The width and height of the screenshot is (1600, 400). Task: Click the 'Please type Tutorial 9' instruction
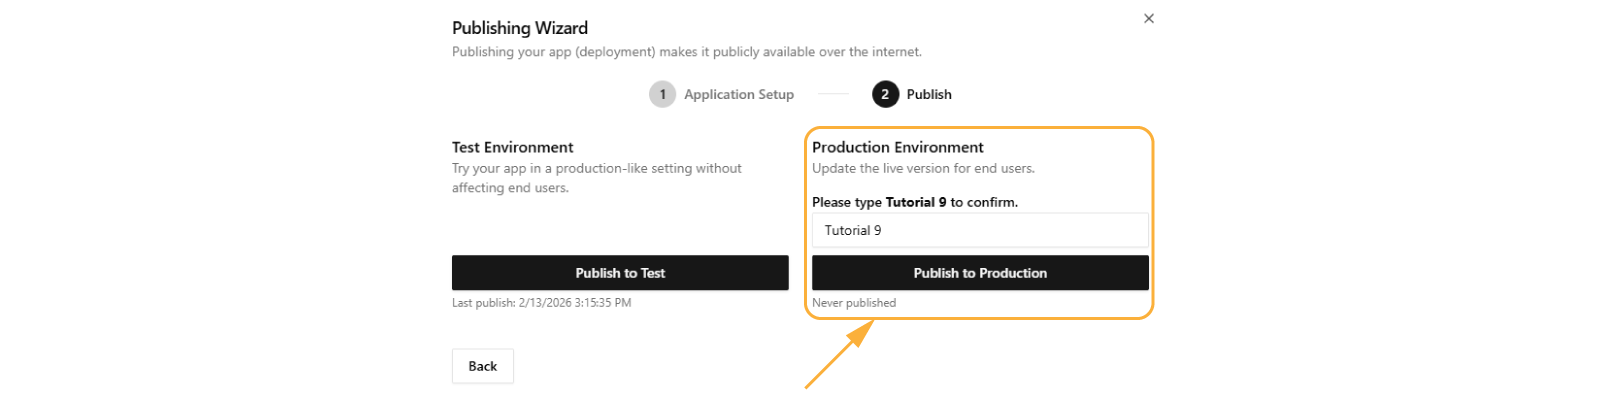[914, 202]
